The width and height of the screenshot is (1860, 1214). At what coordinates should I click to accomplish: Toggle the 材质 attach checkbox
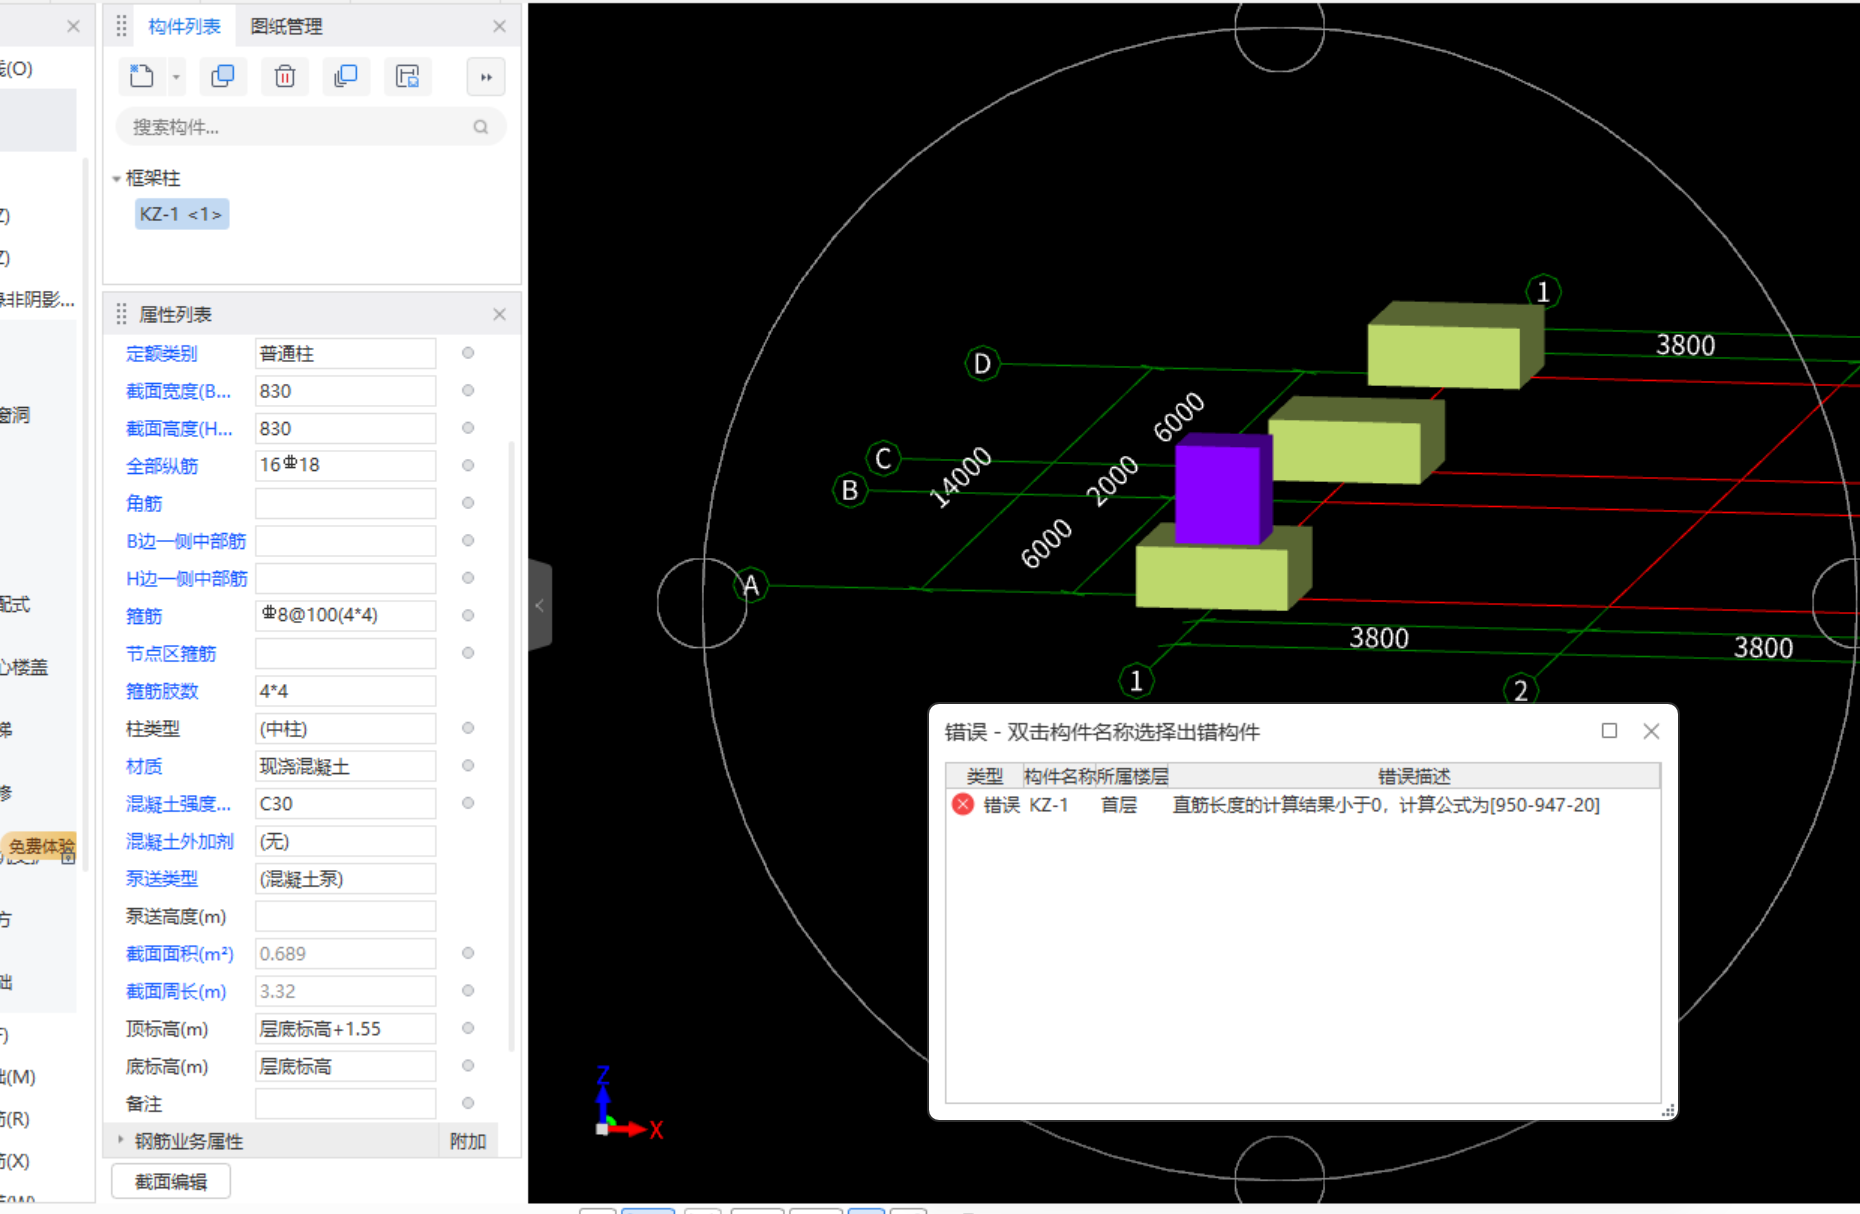467,766
